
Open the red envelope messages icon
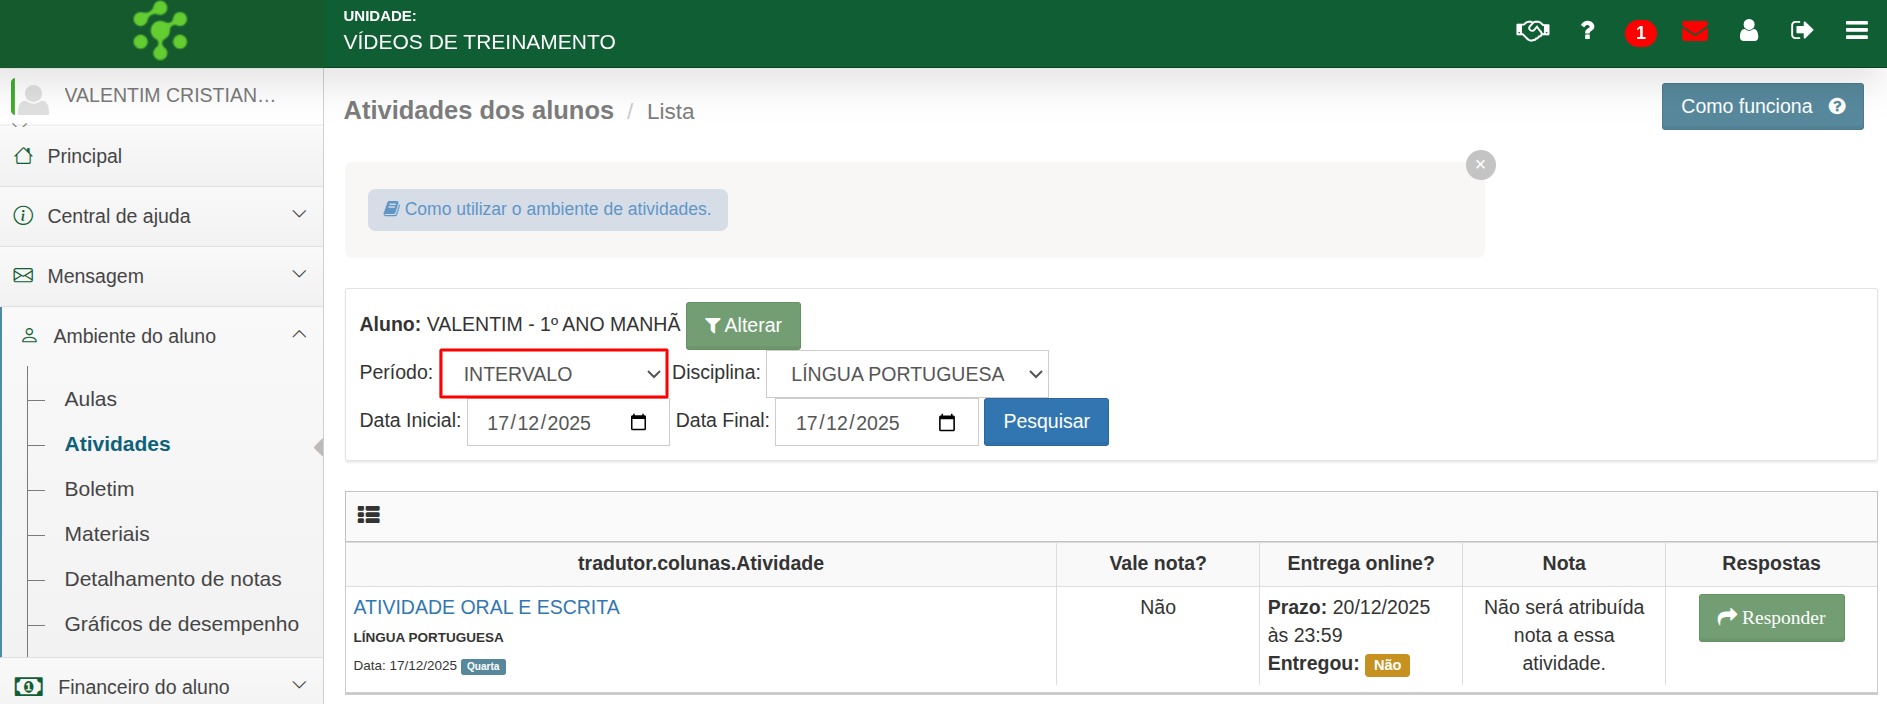click(1694, 32)
